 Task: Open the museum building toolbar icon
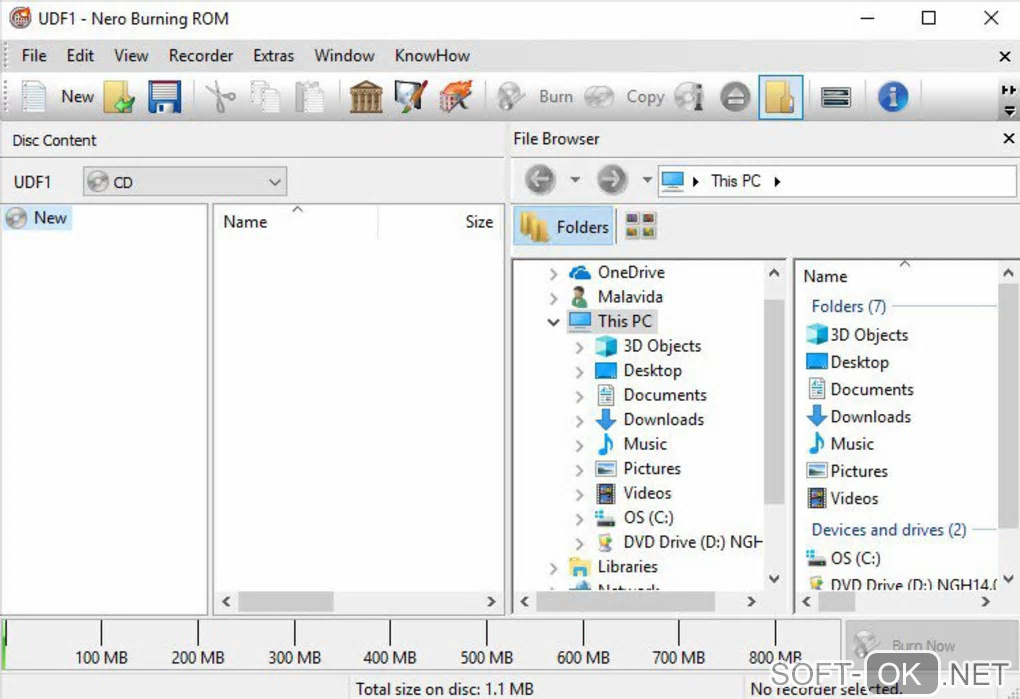366,97
